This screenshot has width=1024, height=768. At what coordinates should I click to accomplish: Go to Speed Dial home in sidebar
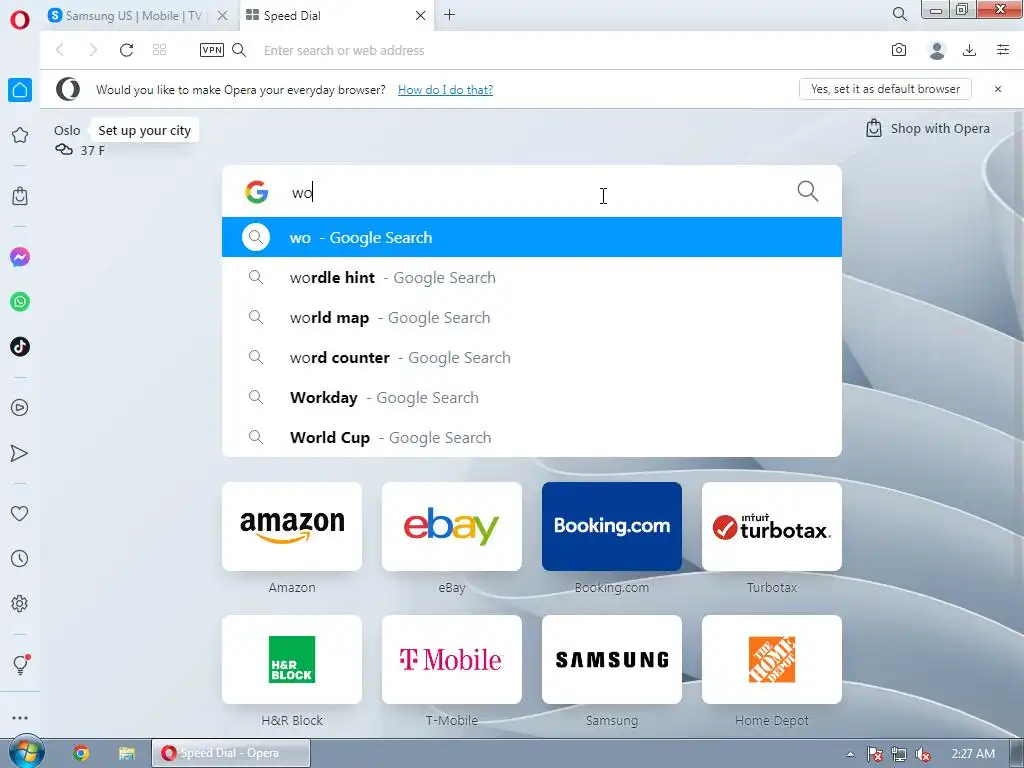[20, 89]
